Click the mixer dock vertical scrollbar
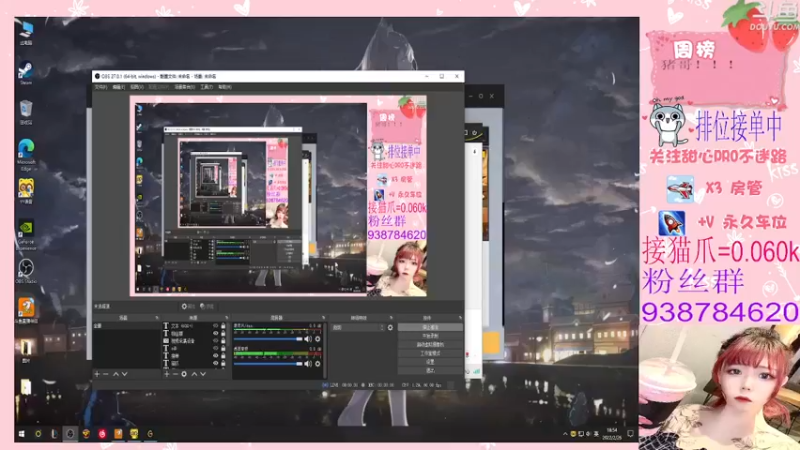The width and height of the screenshot is (800, 450). (x=325, y=349)
